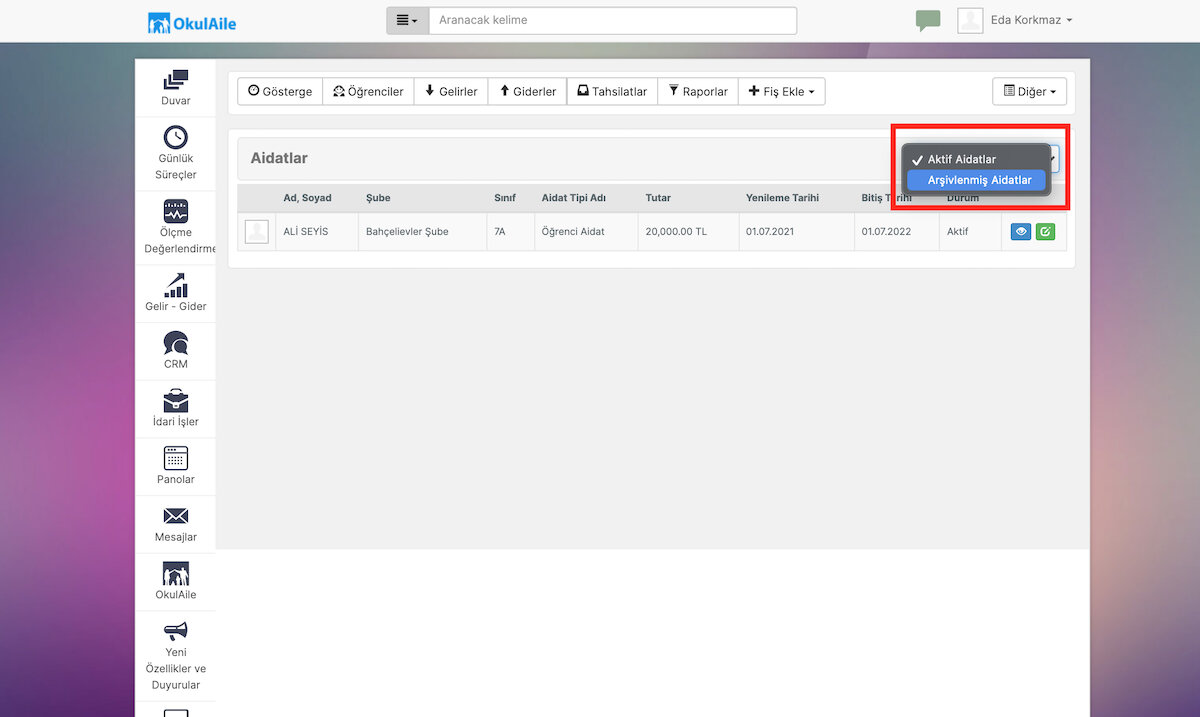Go to the Gösterge tab

[x=280, y=92]
